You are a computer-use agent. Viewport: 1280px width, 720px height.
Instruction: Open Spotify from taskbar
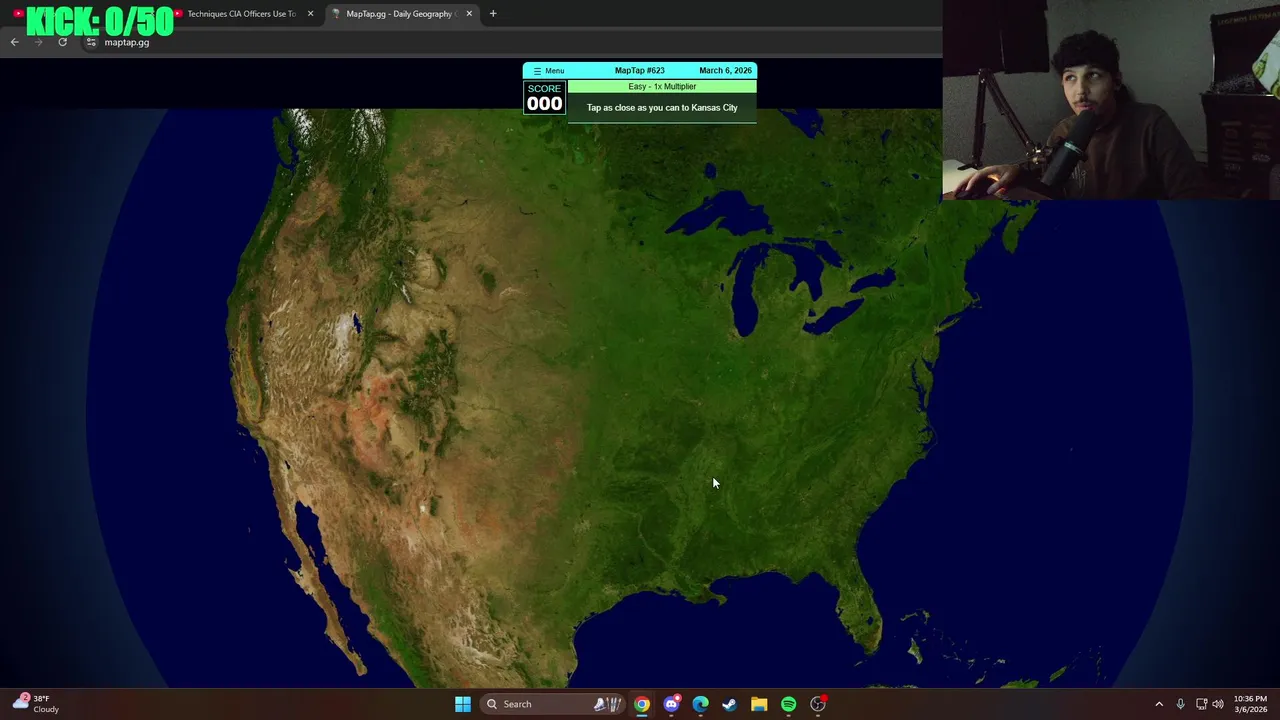[x=788, y=704]
